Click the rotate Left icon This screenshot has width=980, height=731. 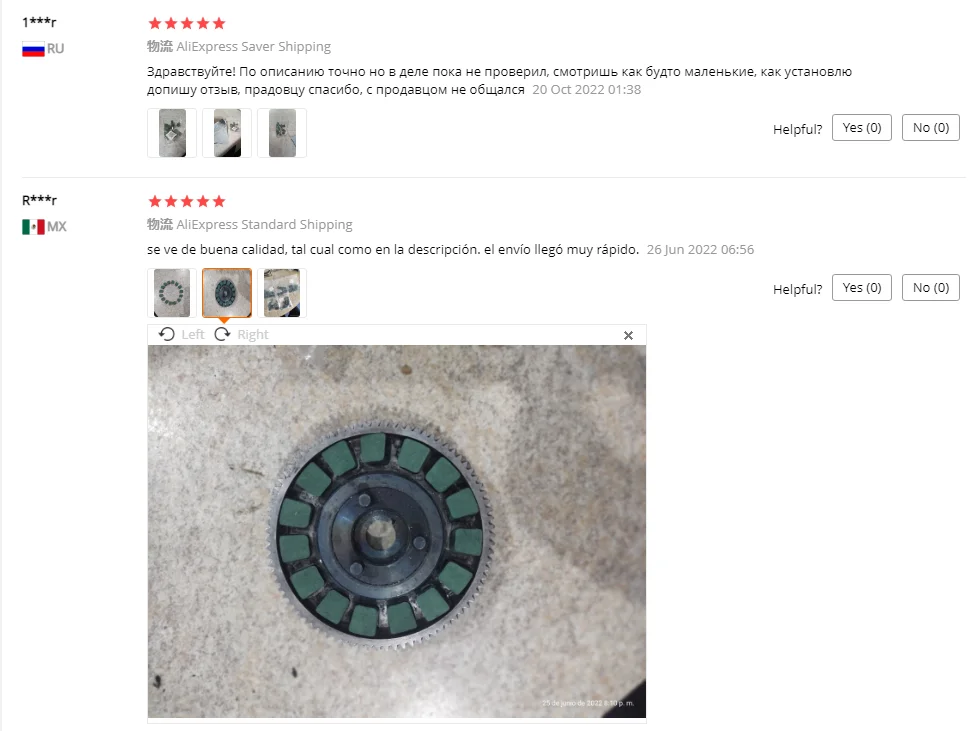tap(167, 334)
